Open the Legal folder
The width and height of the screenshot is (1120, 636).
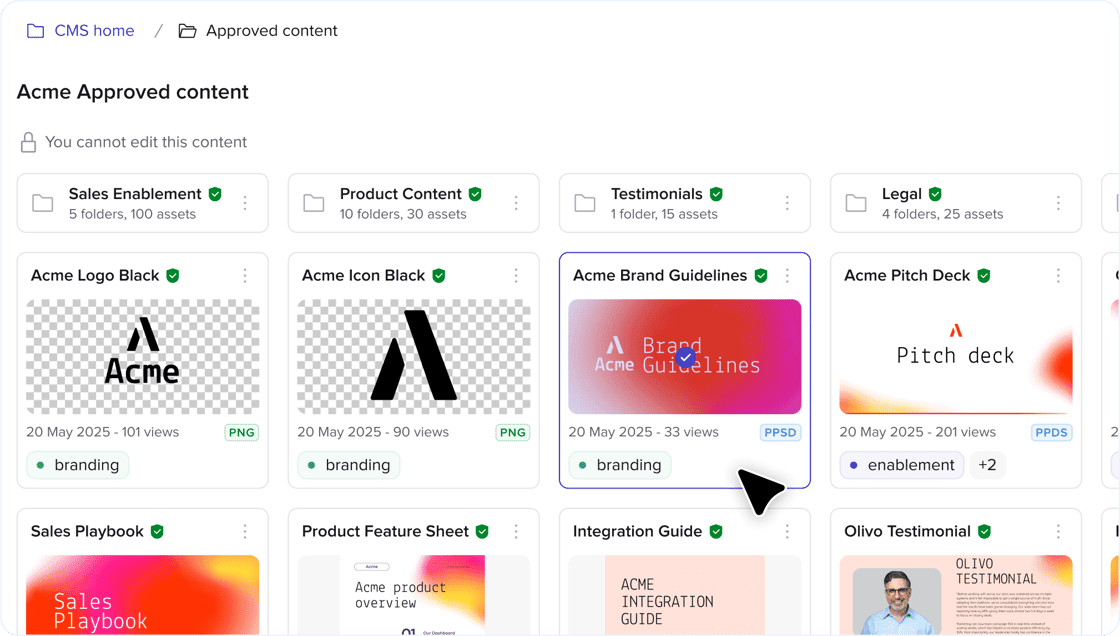click(956, 203)
